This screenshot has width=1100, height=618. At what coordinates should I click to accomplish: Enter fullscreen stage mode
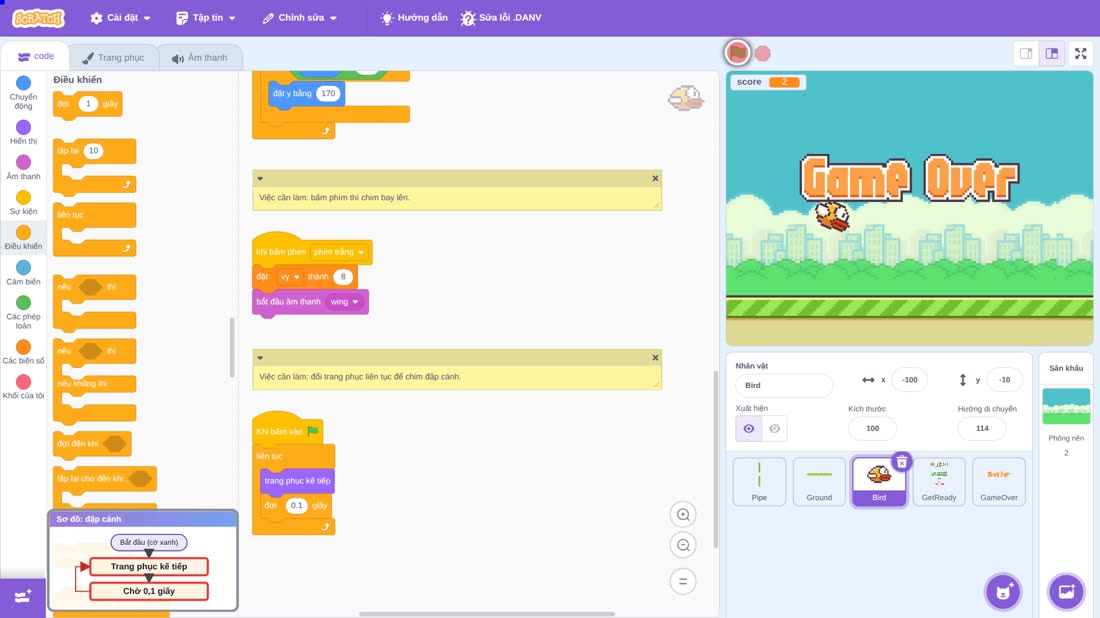click(x=1080, y=53)
